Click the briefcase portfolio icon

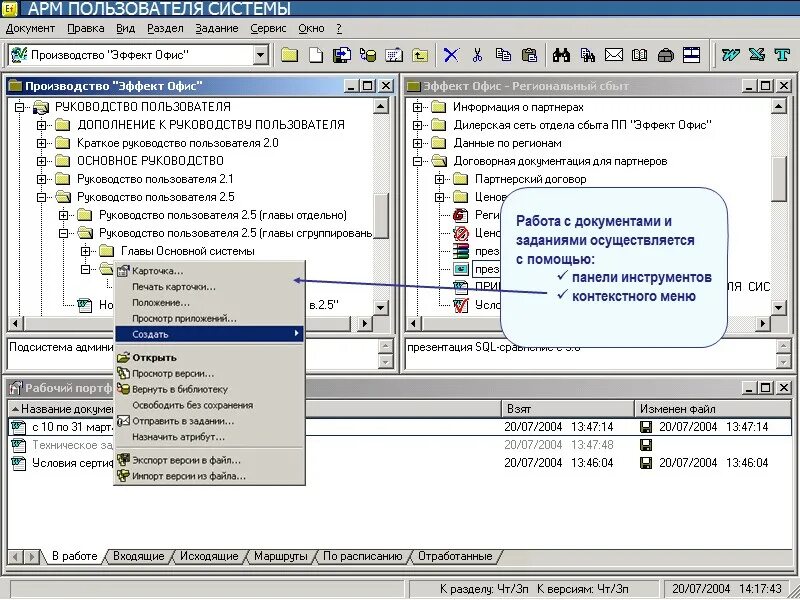point(666,55)
